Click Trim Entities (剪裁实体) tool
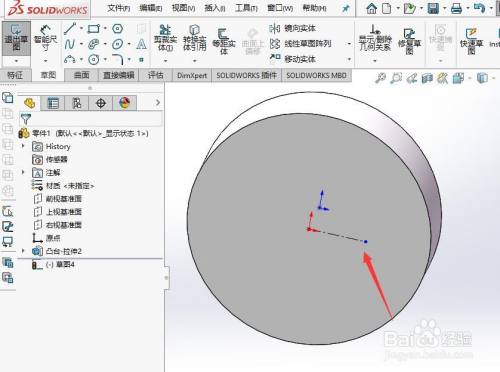This screenshot has height=372, width=500. pos(165,38)
